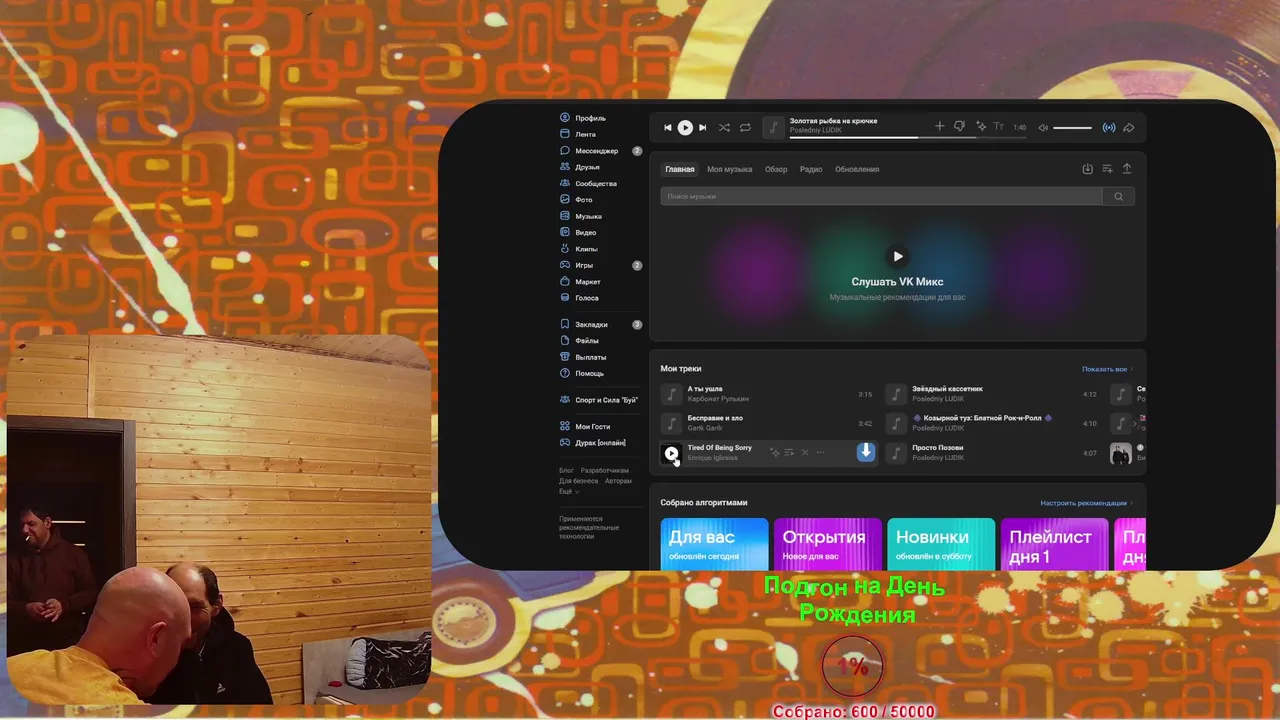Focus the Поиск музыки search field

tap(881, 196)
